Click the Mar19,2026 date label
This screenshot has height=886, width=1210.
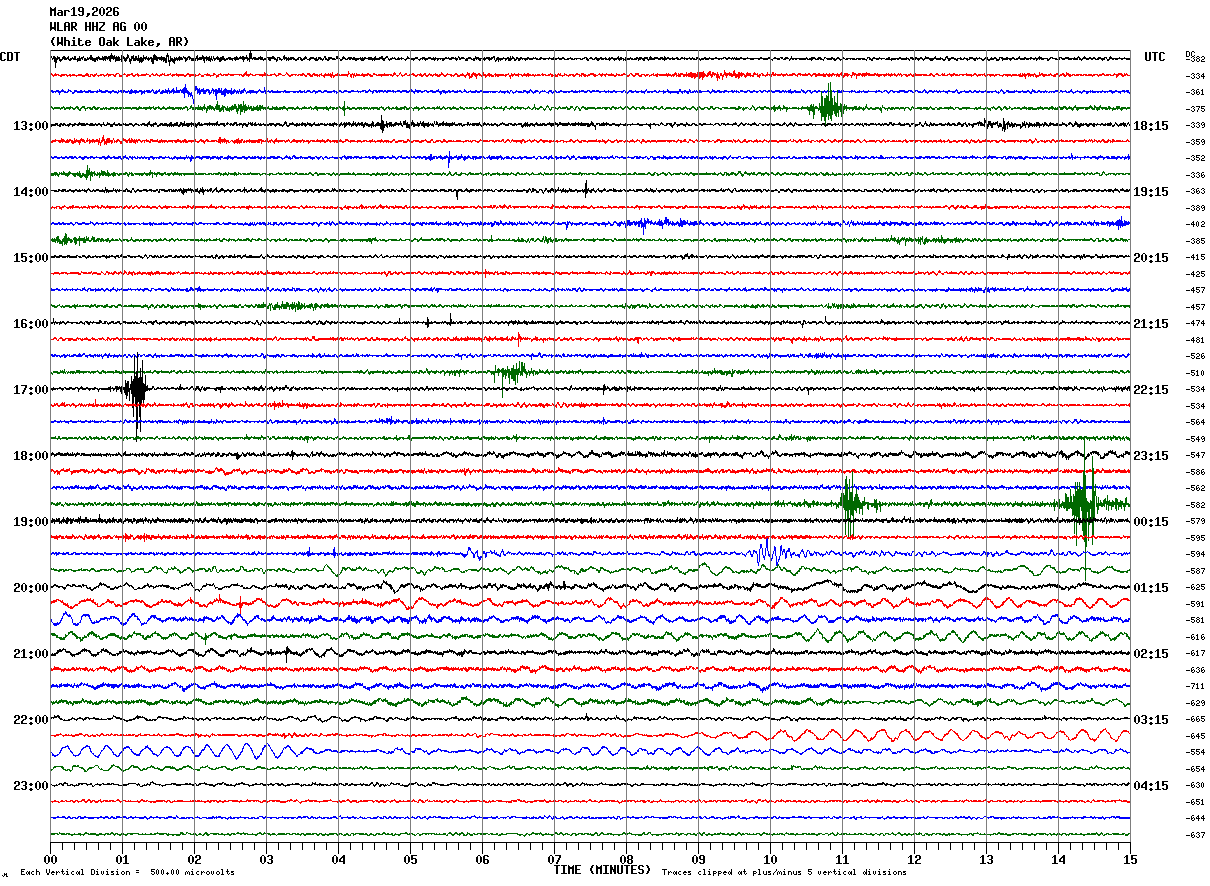[84, 12]
